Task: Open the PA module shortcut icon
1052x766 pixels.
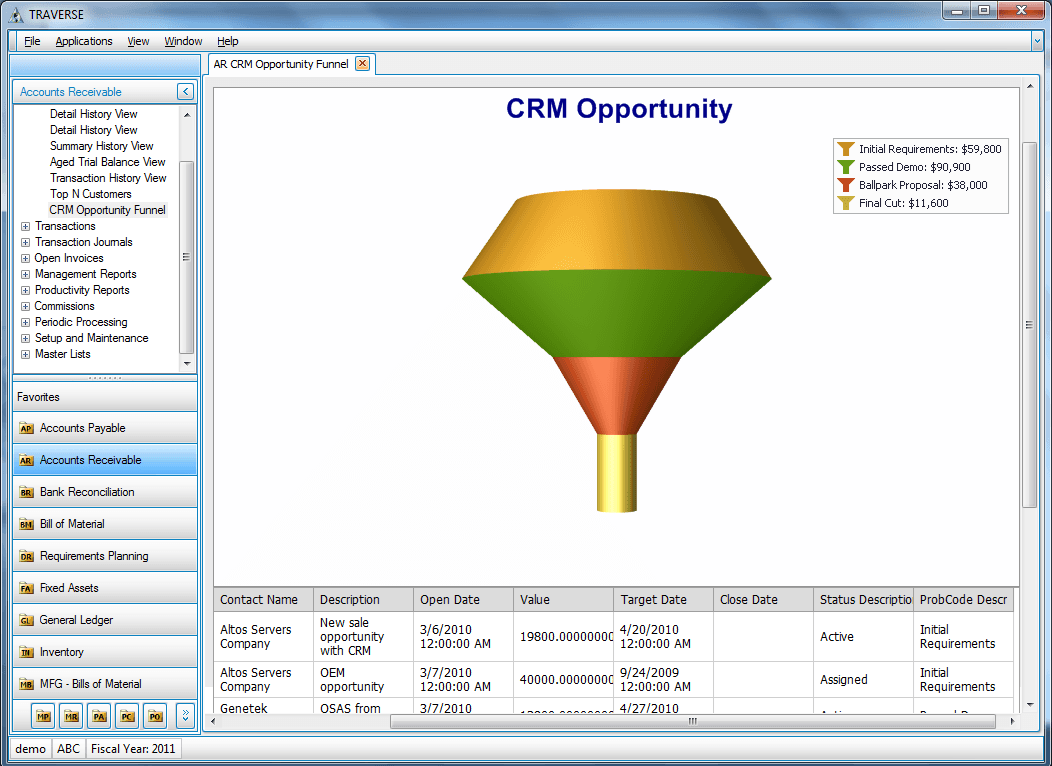Action: 99,716
